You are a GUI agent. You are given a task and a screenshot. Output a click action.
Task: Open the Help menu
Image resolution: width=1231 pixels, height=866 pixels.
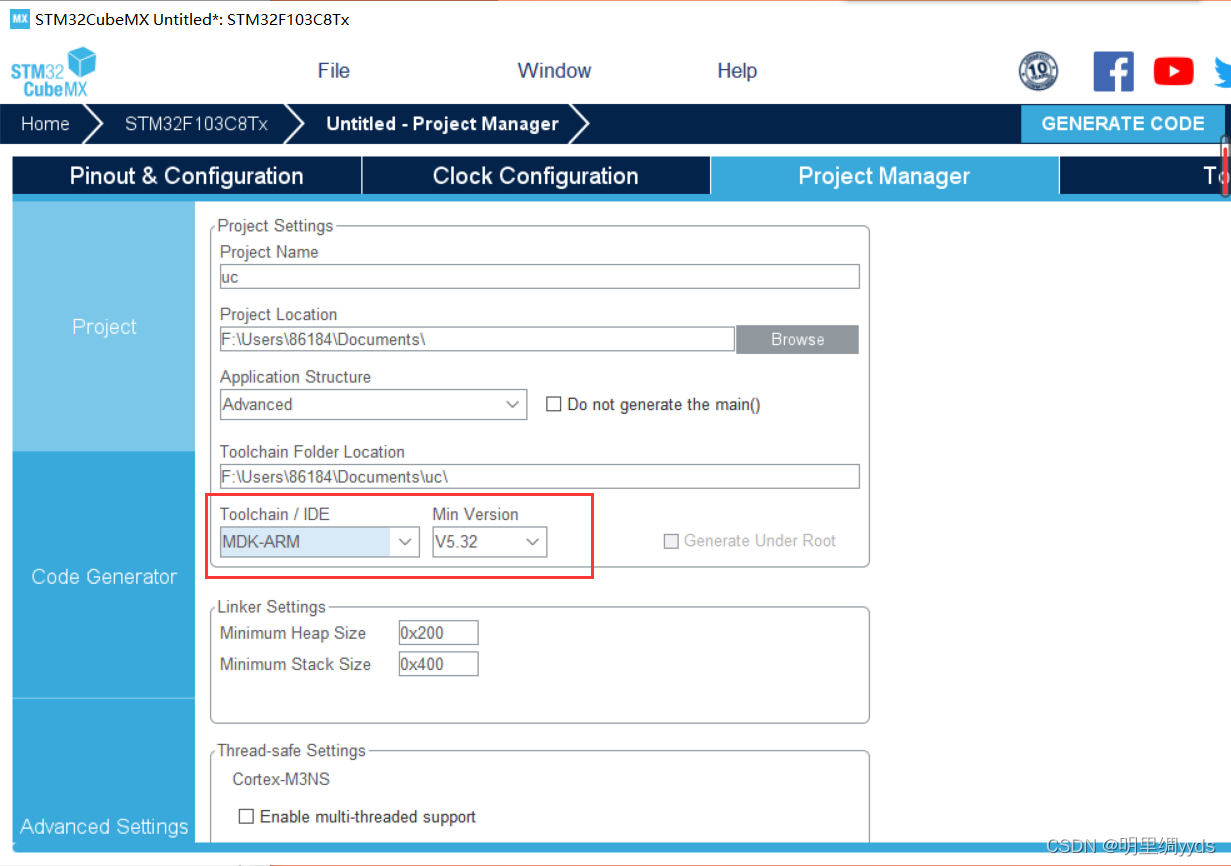737,71
